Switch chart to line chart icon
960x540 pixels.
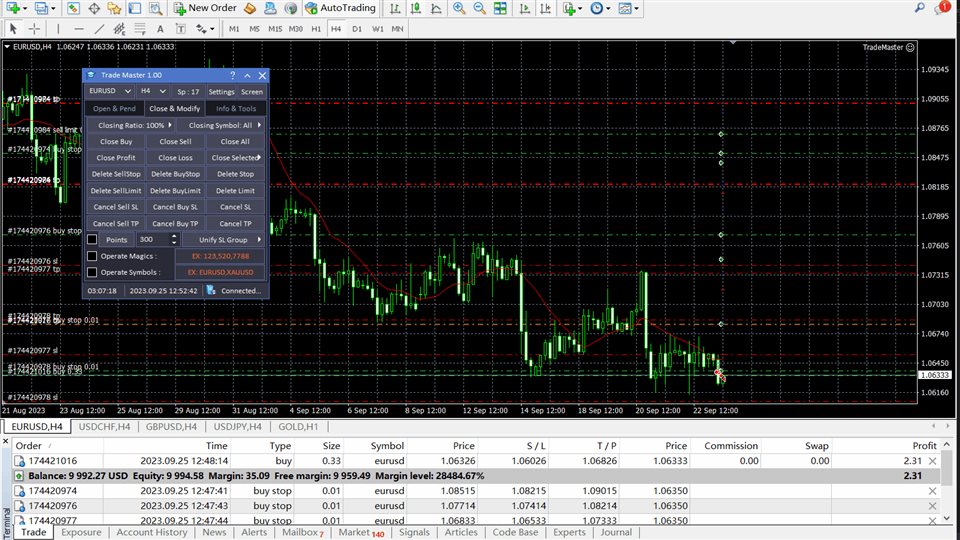point(436,8)
